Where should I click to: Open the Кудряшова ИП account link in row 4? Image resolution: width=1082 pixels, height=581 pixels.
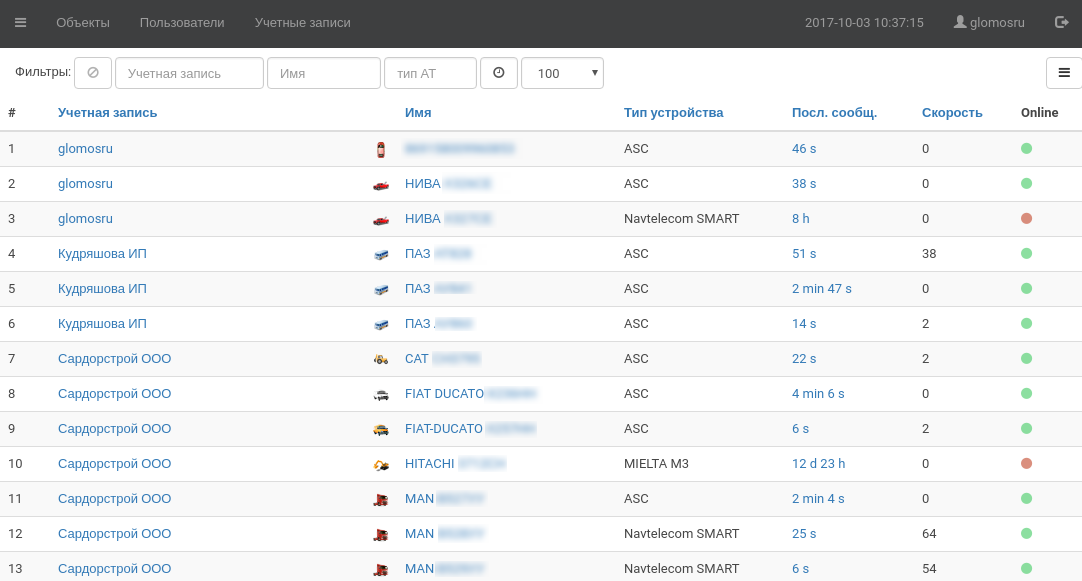(x=102, y=254)
